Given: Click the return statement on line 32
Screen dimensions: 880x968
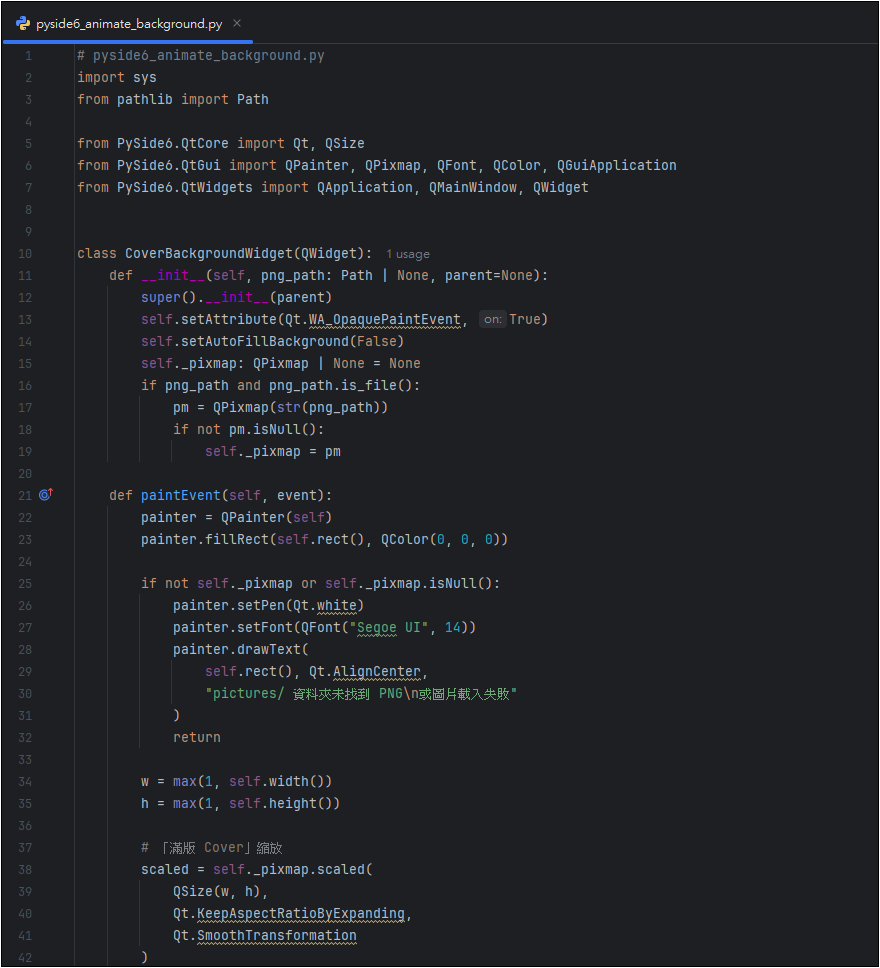Looking at the screenshot, I should pyautogui.click(x=196, y=738).
